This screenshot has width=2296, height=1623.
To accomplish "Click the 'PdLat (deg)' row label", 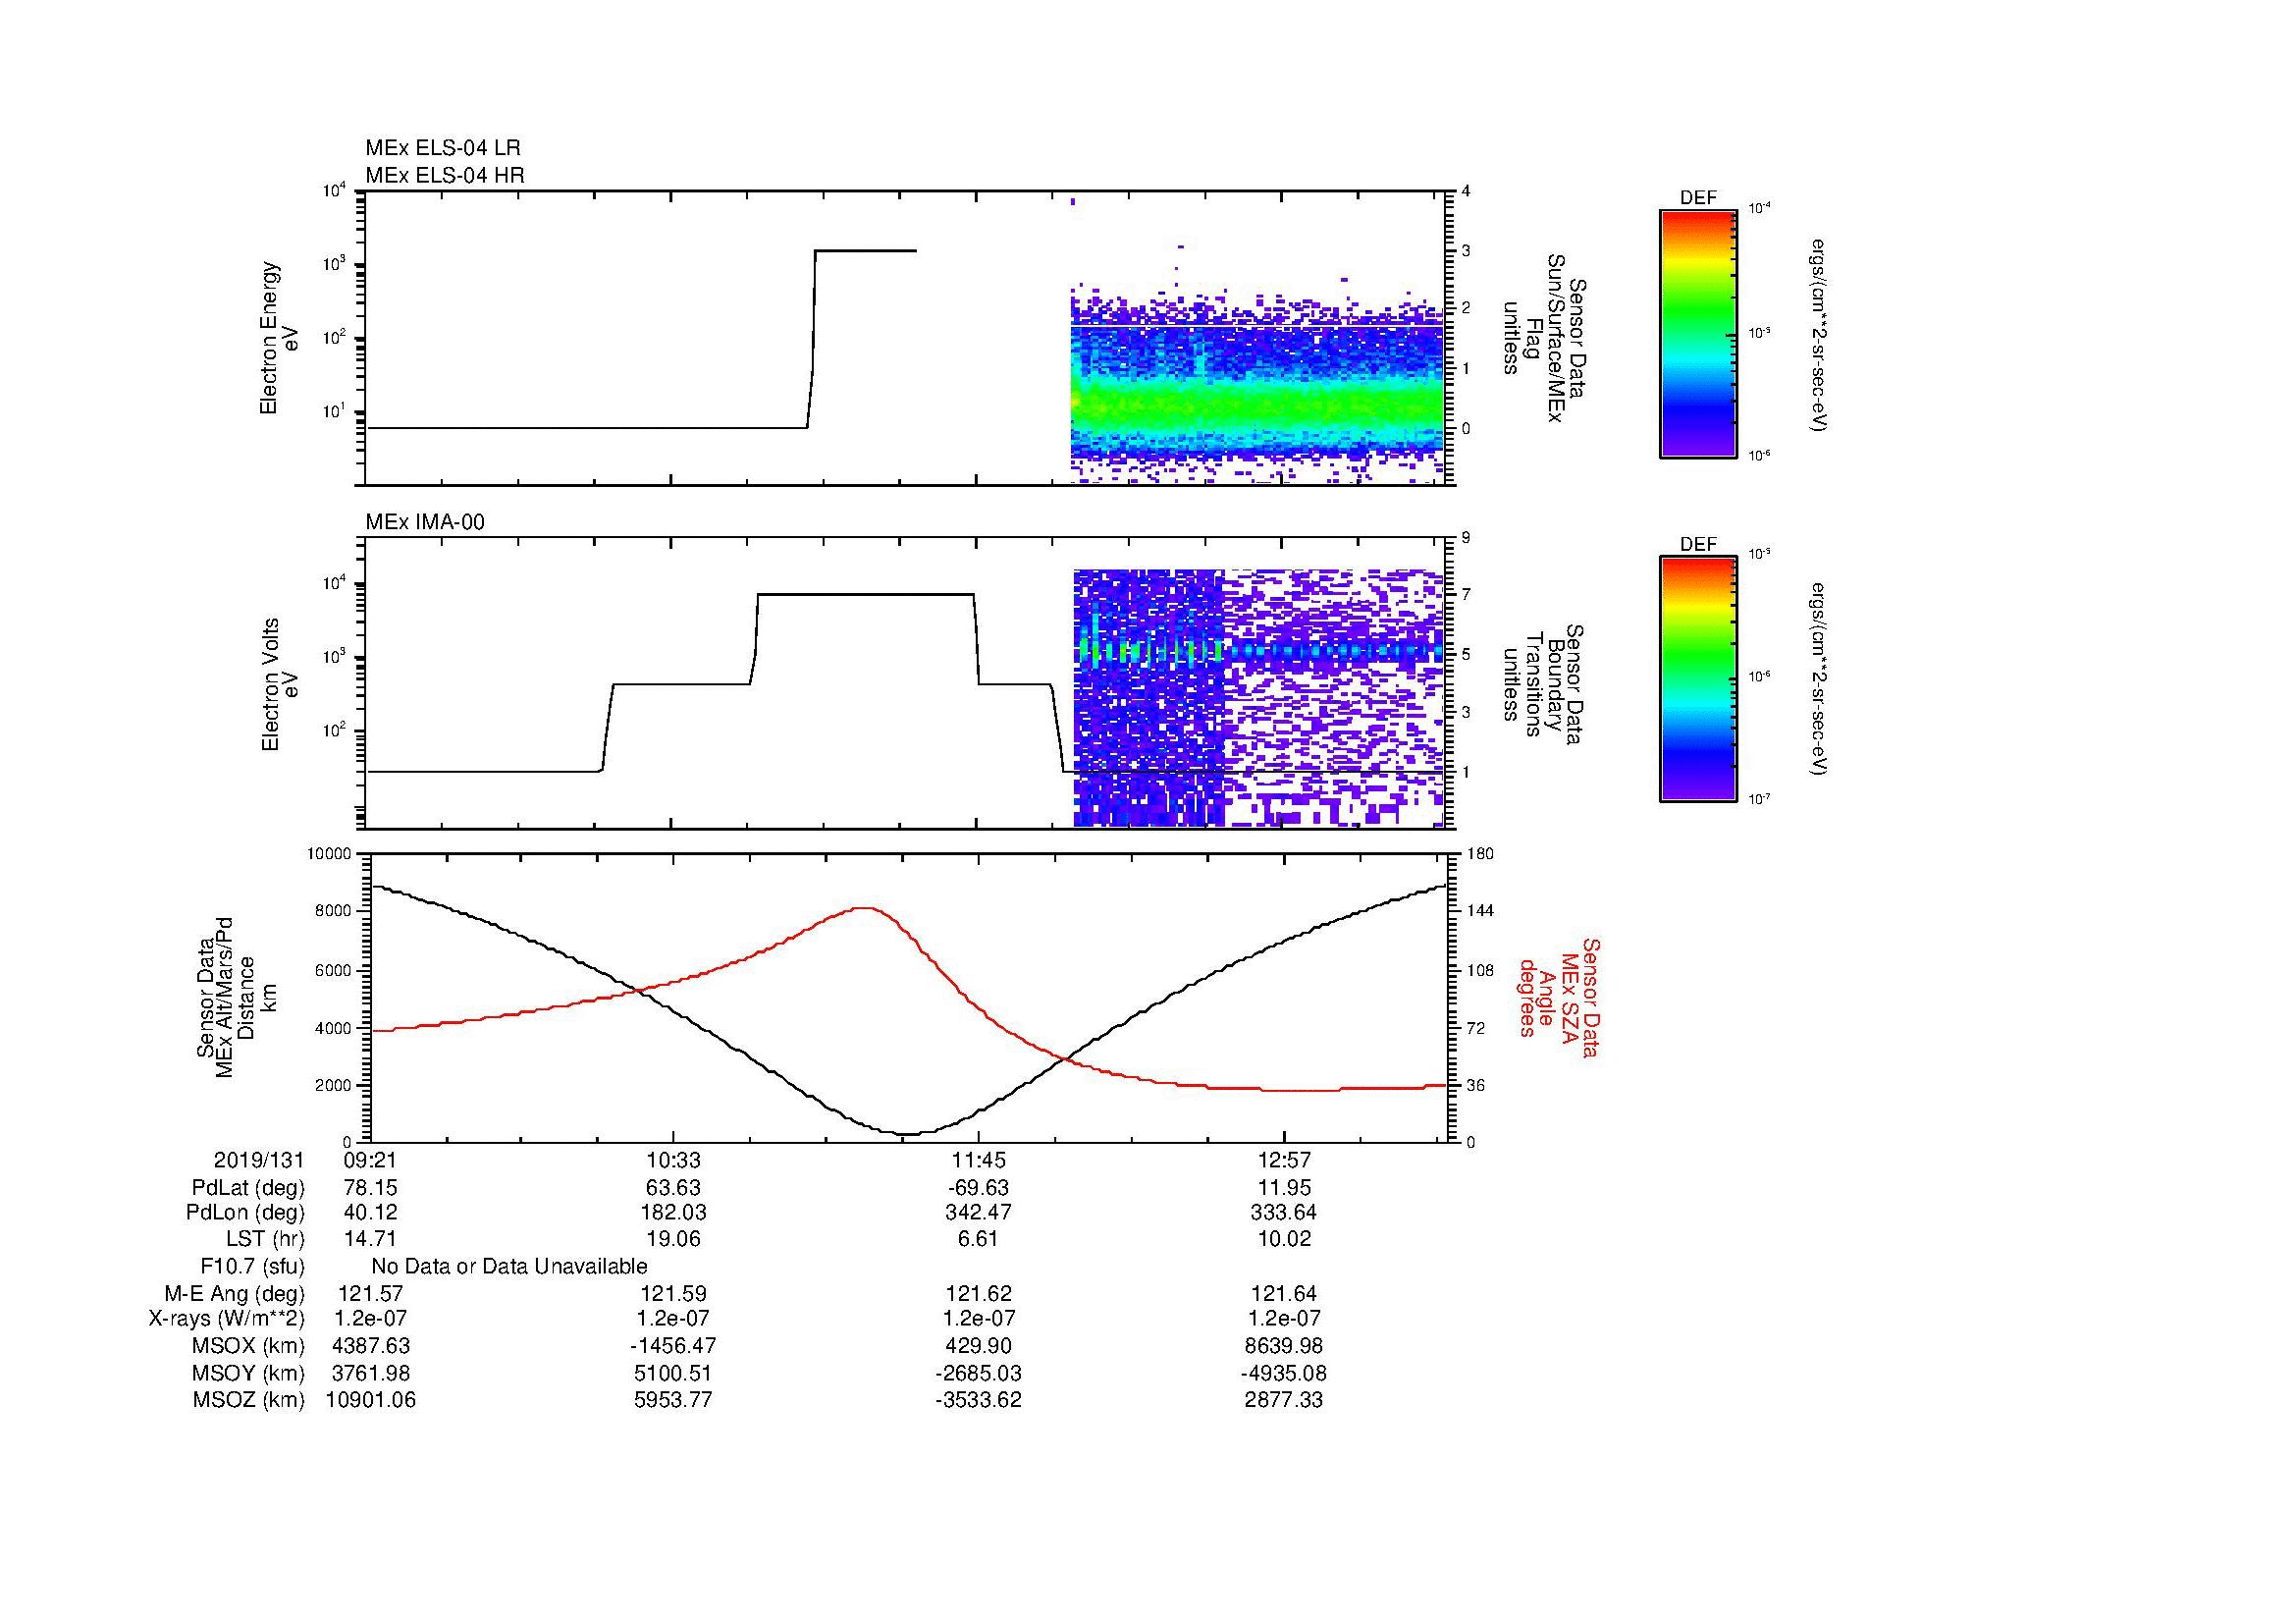I will coord(248,1189).
